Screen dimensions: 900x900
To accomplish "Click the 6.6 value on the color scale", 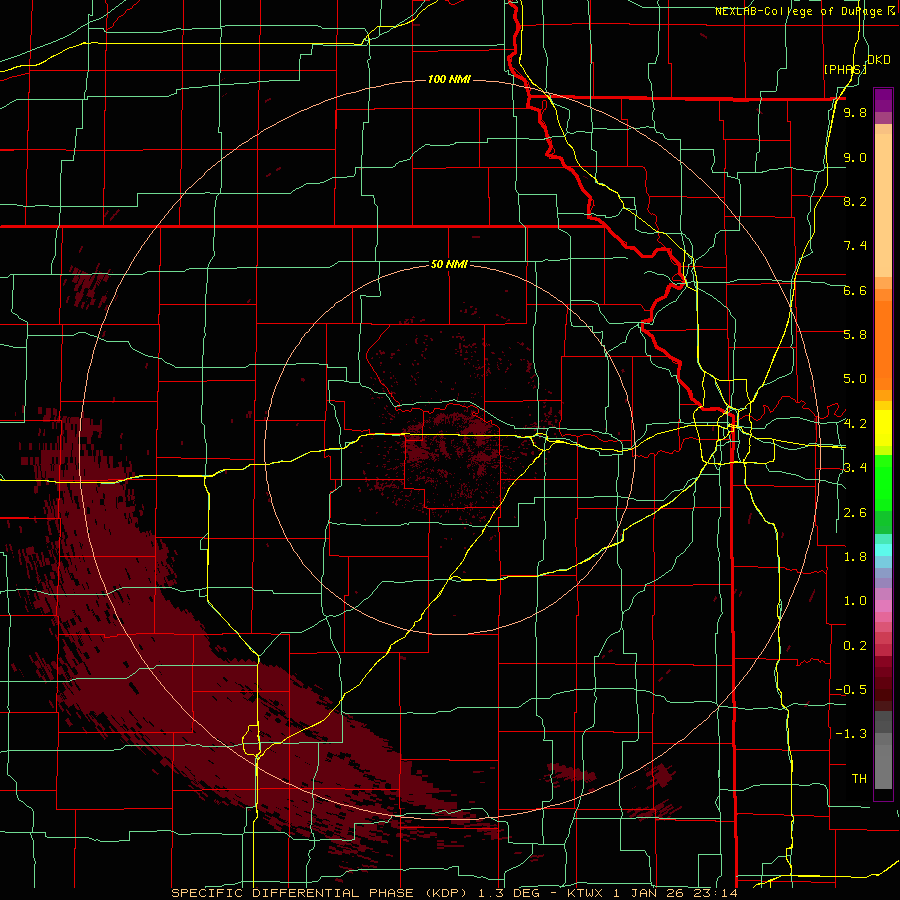I will point(855,290).
